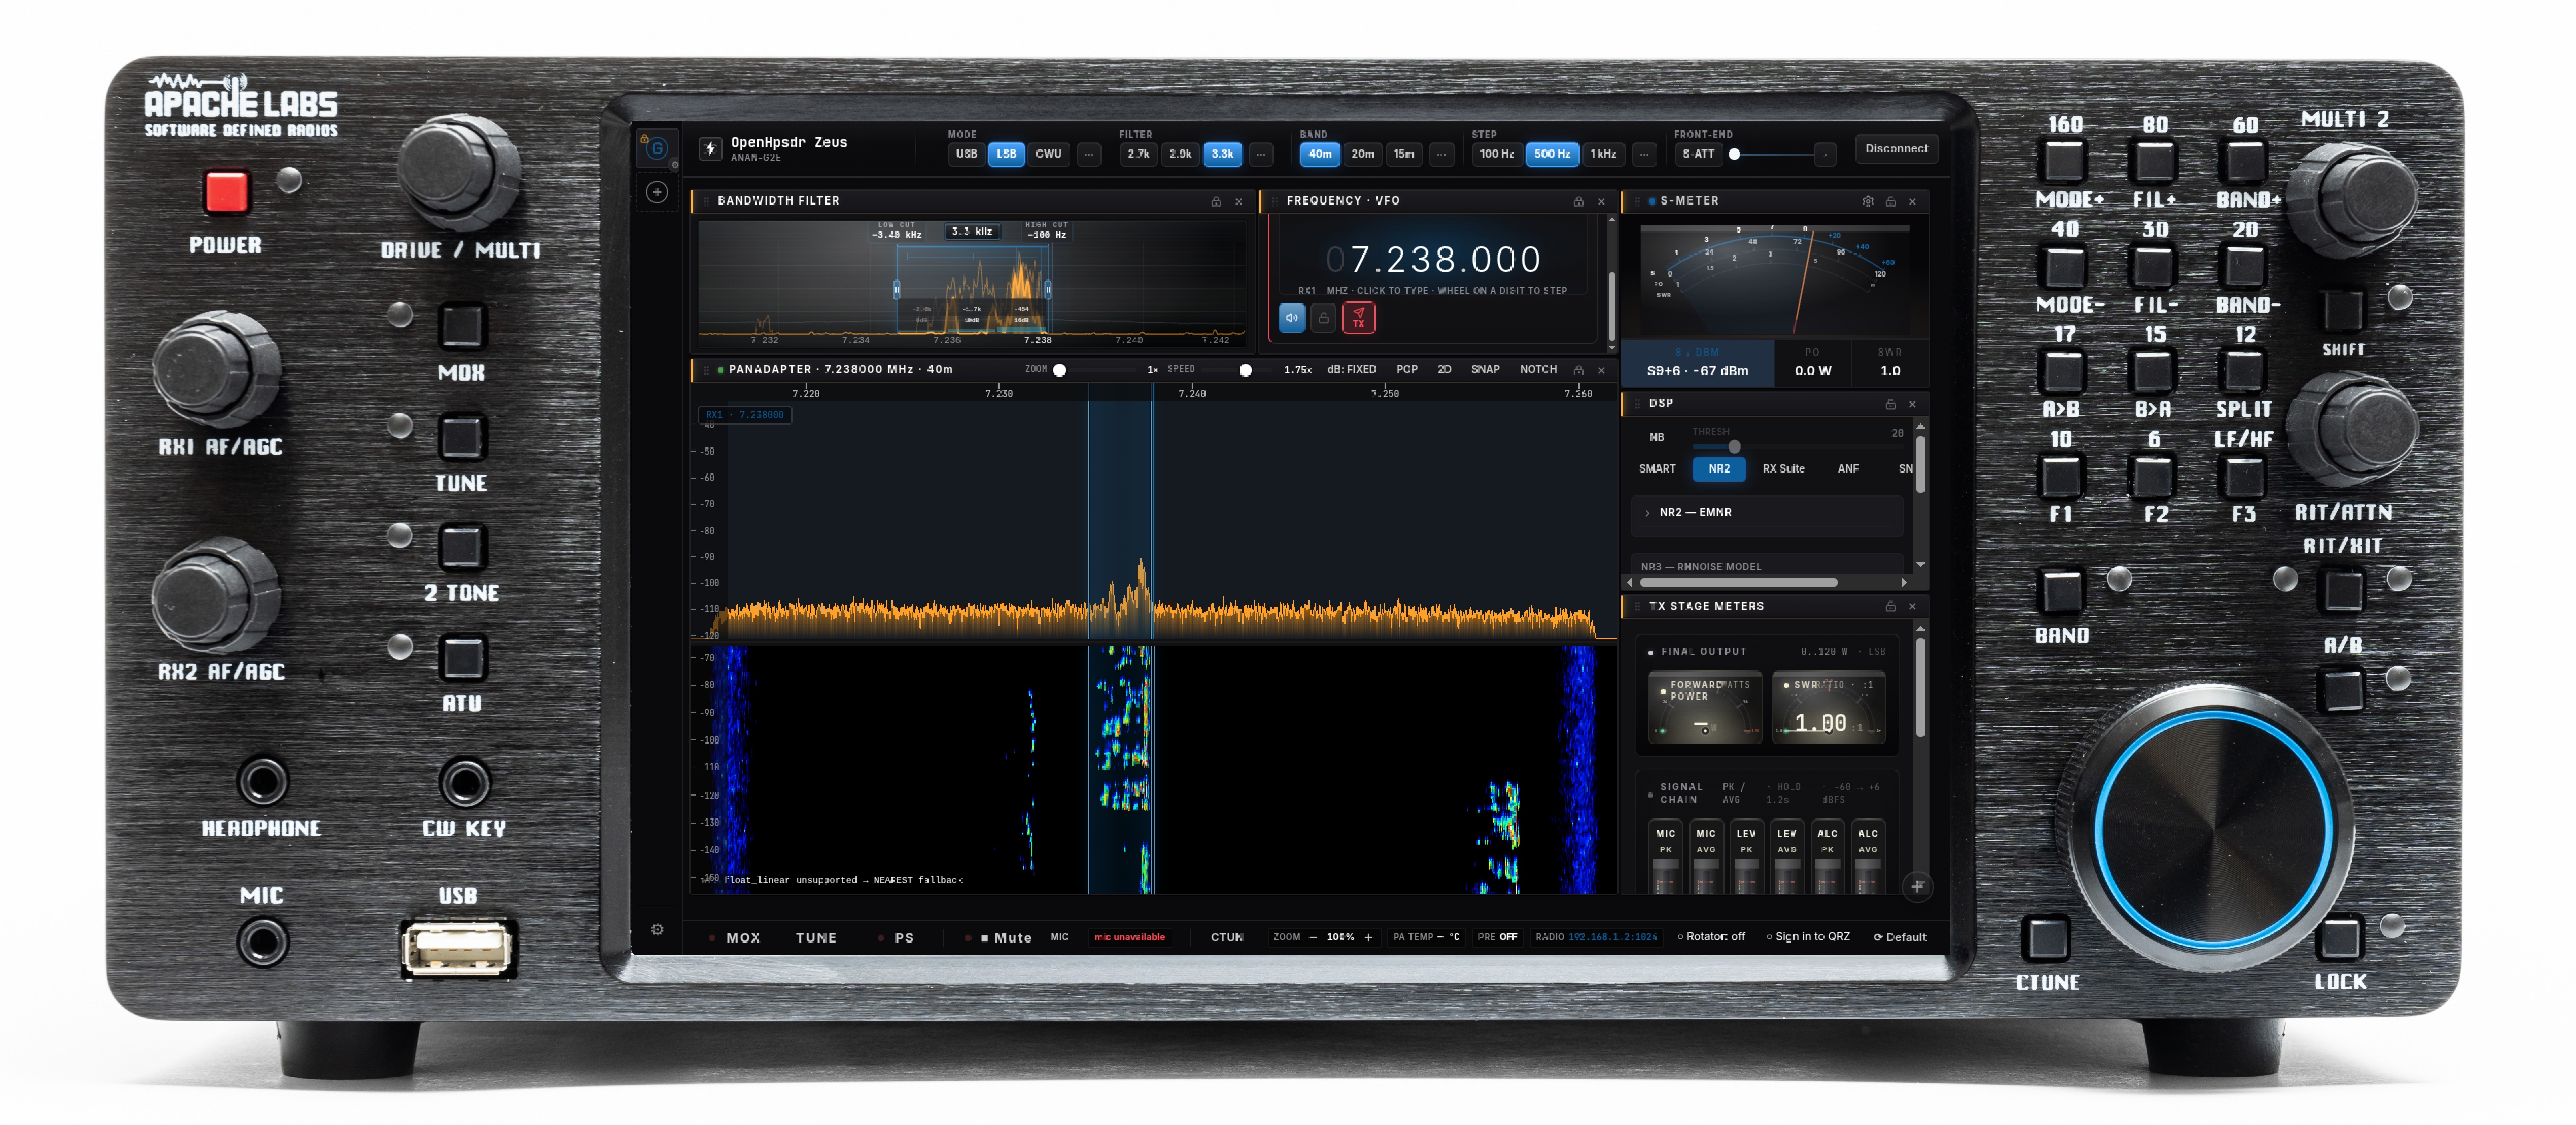The width and height of the screenshot is (2576, 1125).
Task: Switch to the 20m band
Action: pos(1362,154)
